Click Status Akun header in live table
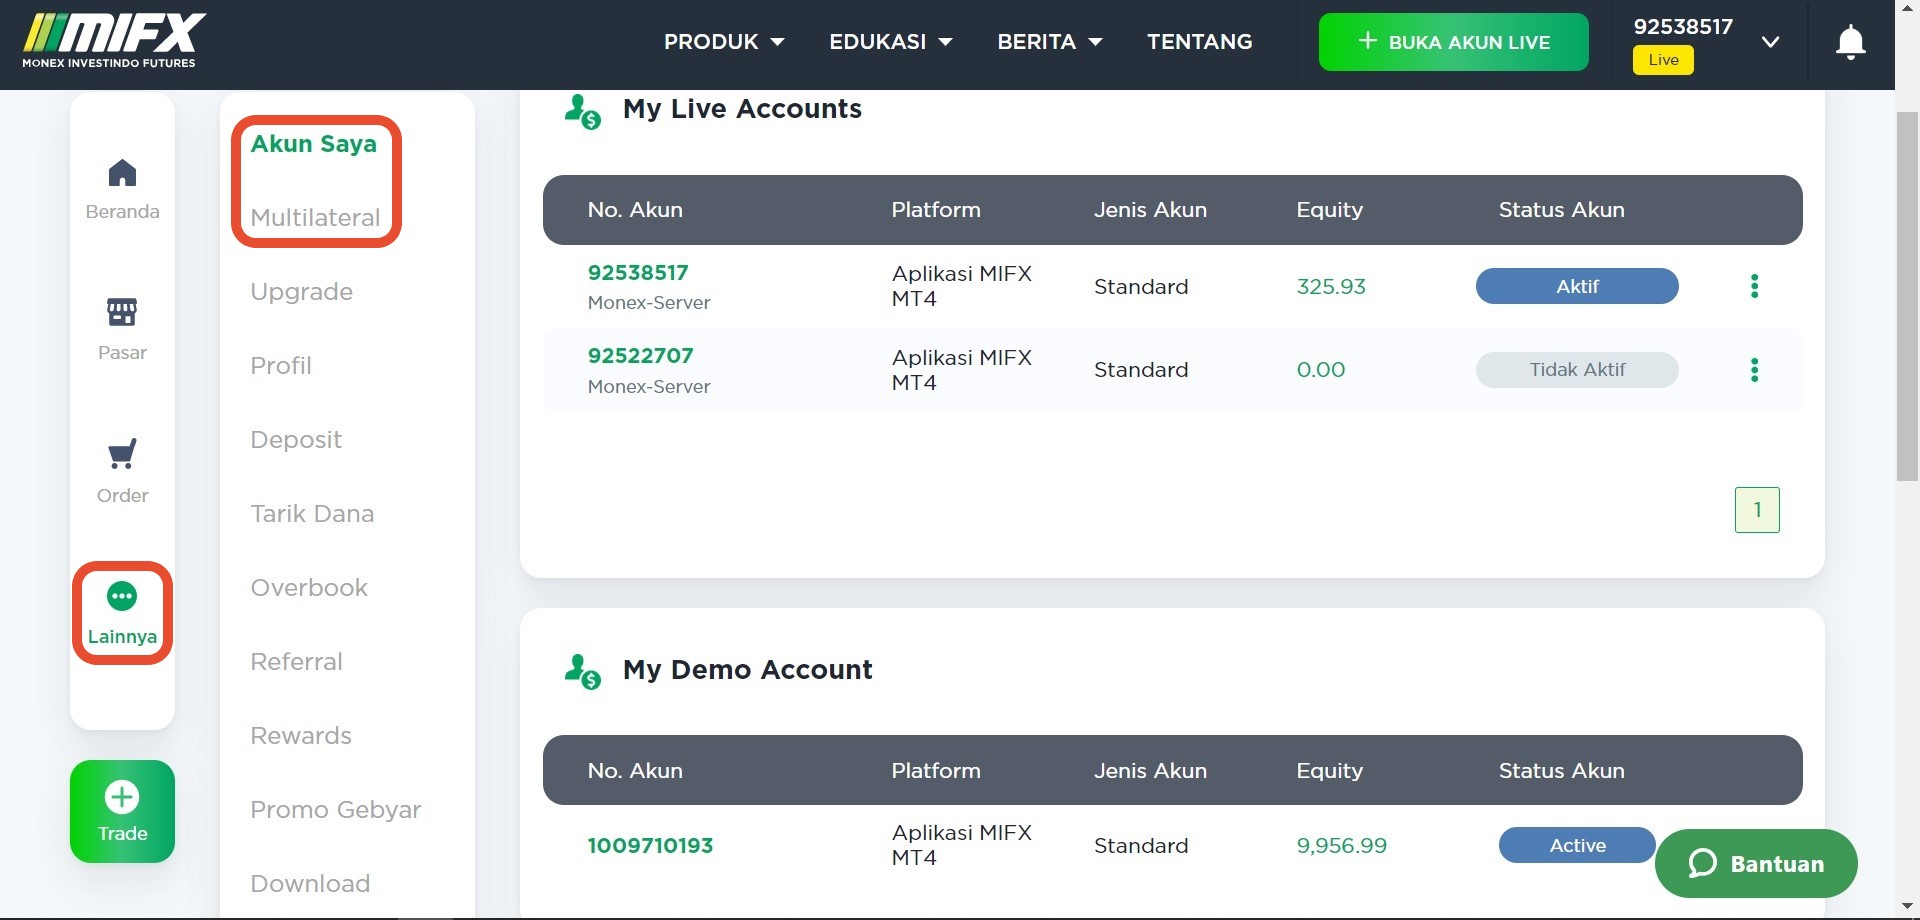The image size is (1920, 920). (1561, 210)
